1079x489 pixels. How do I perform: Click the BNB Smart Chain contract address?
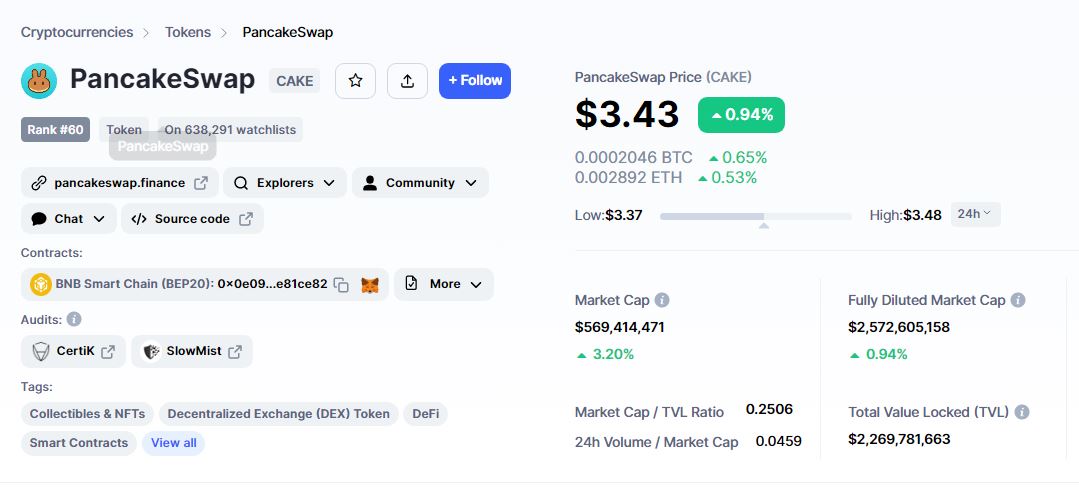coord(273,284)
